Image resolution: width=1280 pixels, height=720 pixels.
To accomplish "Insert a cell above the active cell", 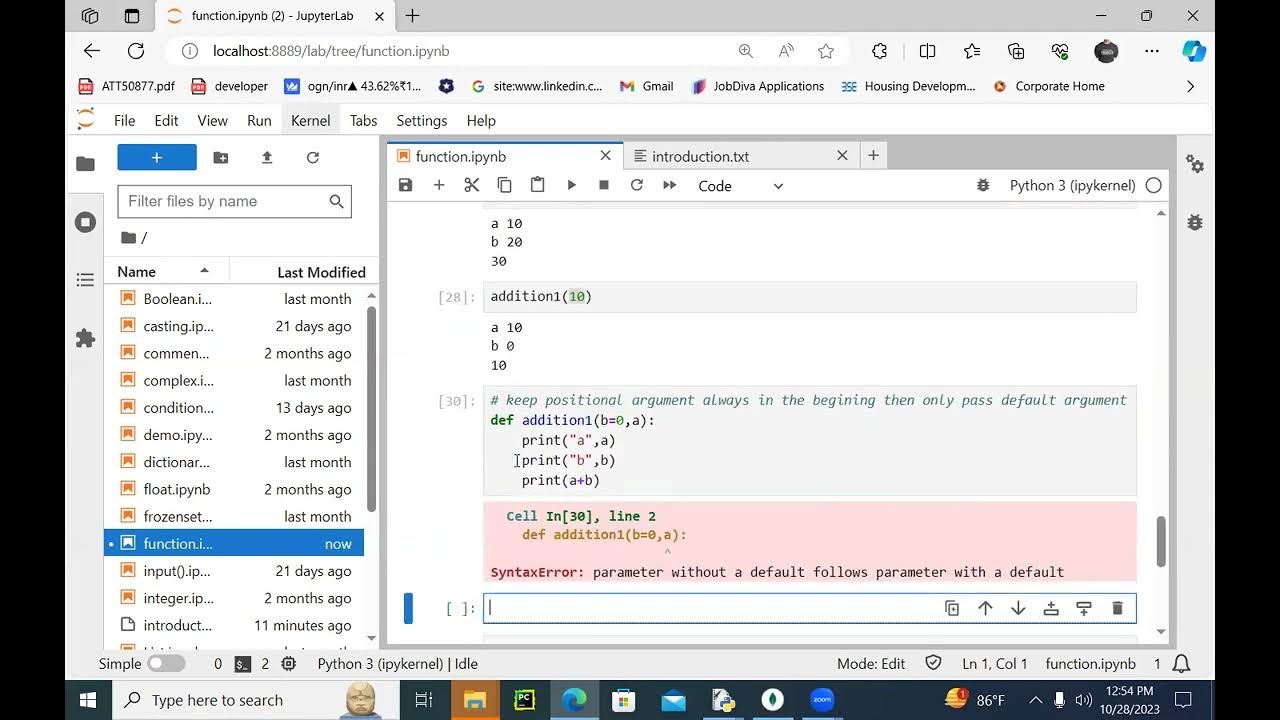I will point(1051,608).
